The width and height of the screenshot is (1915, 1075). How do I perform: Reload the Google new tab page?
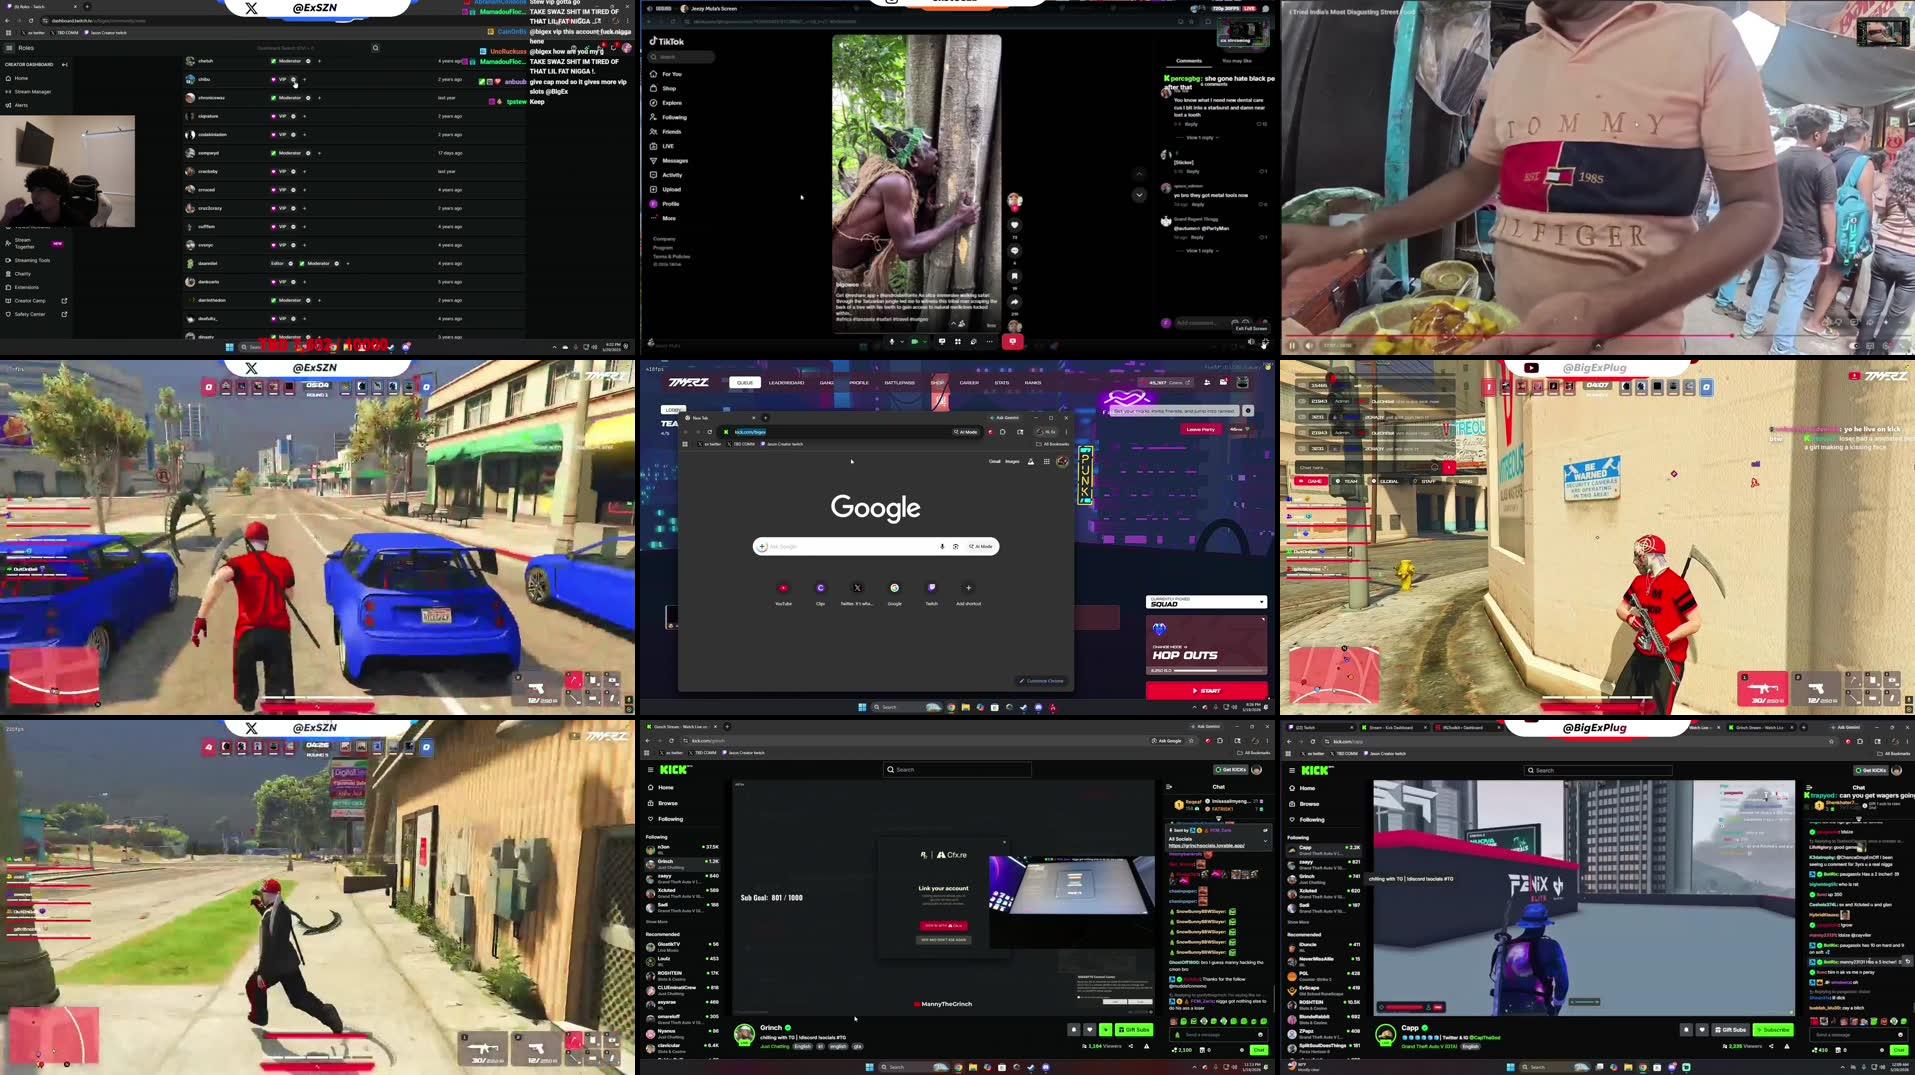710,432
